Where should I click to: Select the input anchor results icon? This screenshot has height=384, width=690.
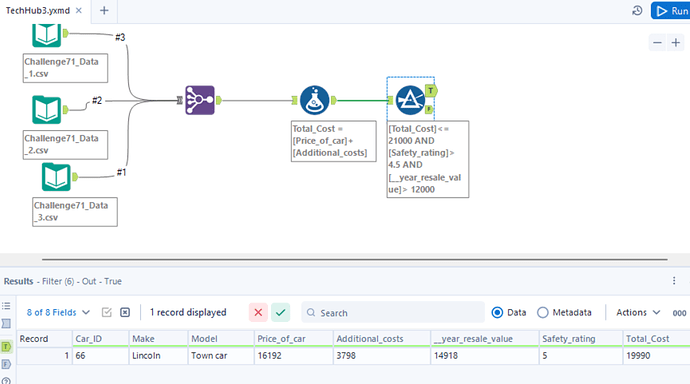pos(6,324)
